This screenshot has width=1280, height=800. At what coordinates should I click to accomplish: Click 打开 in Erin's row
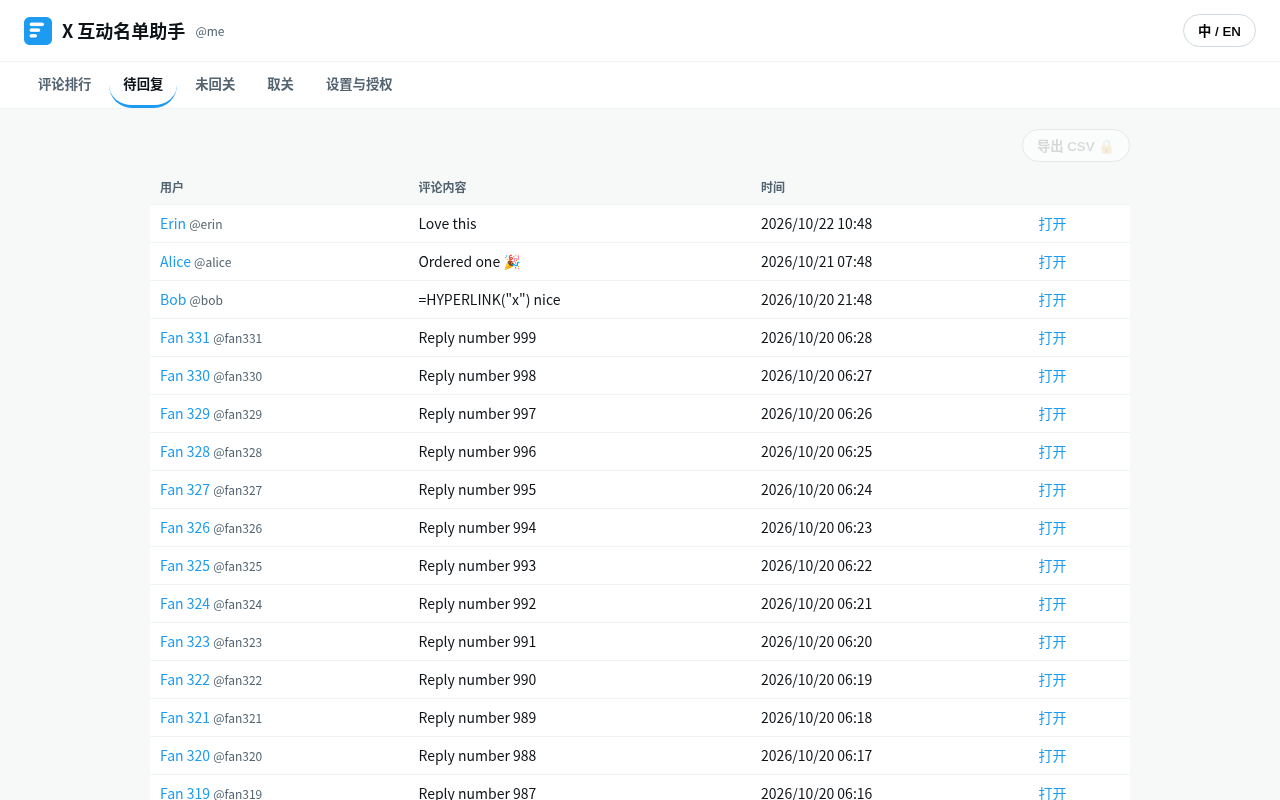1052,224
